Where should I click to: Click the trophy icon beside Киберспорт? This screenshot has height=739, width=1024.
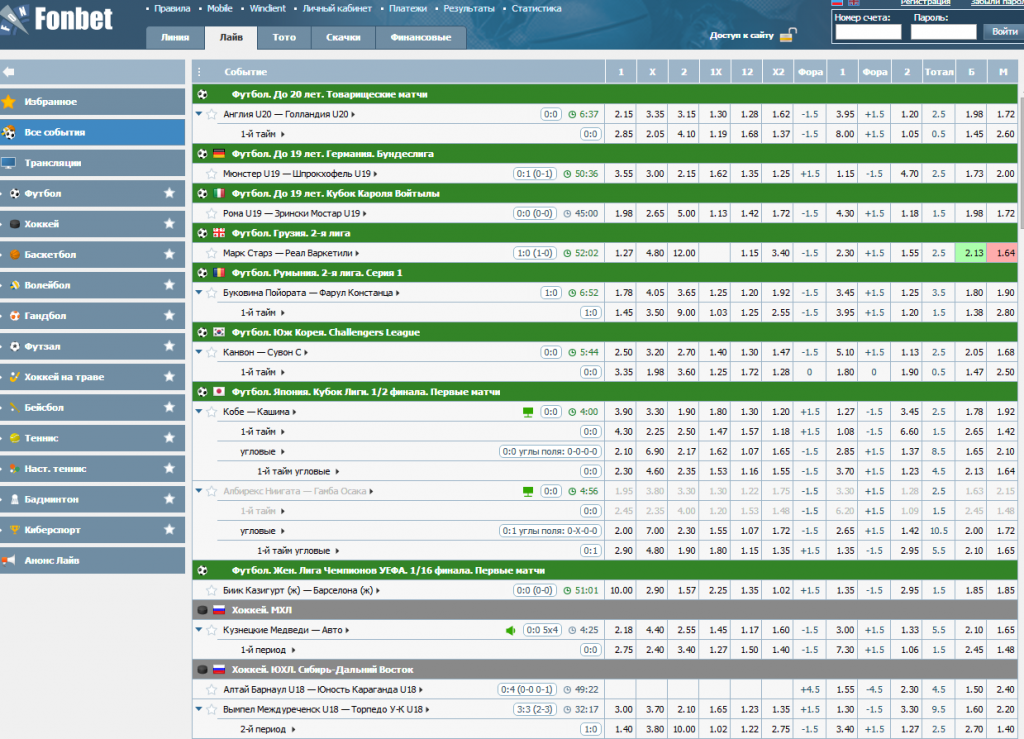[x=14, y=529]
